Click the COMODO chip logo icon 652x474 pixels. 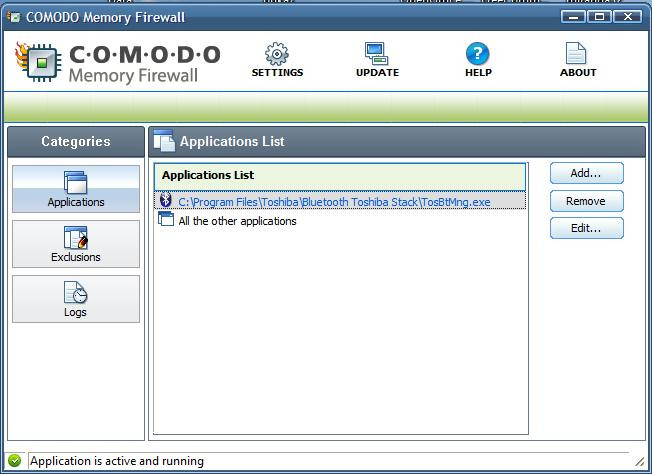tap(40, 62)
